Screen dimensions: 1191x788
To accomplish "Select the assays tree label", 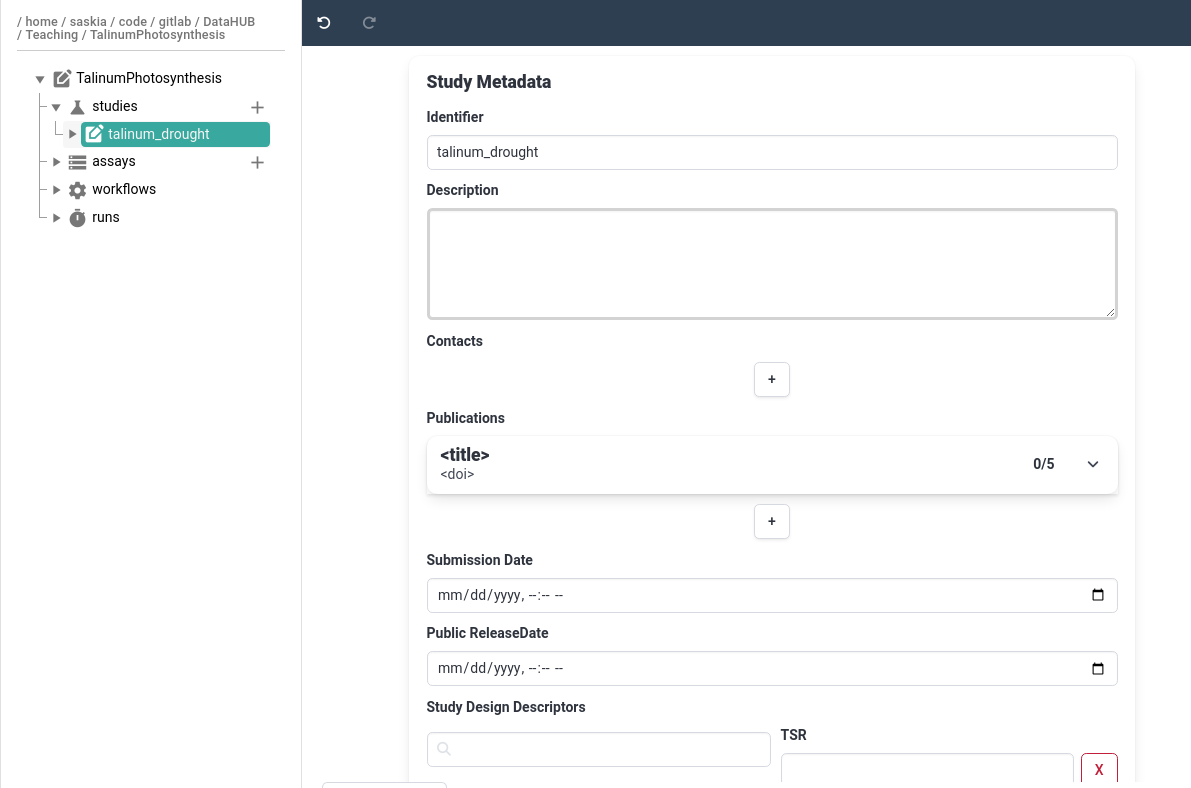I will coord(114,162).
